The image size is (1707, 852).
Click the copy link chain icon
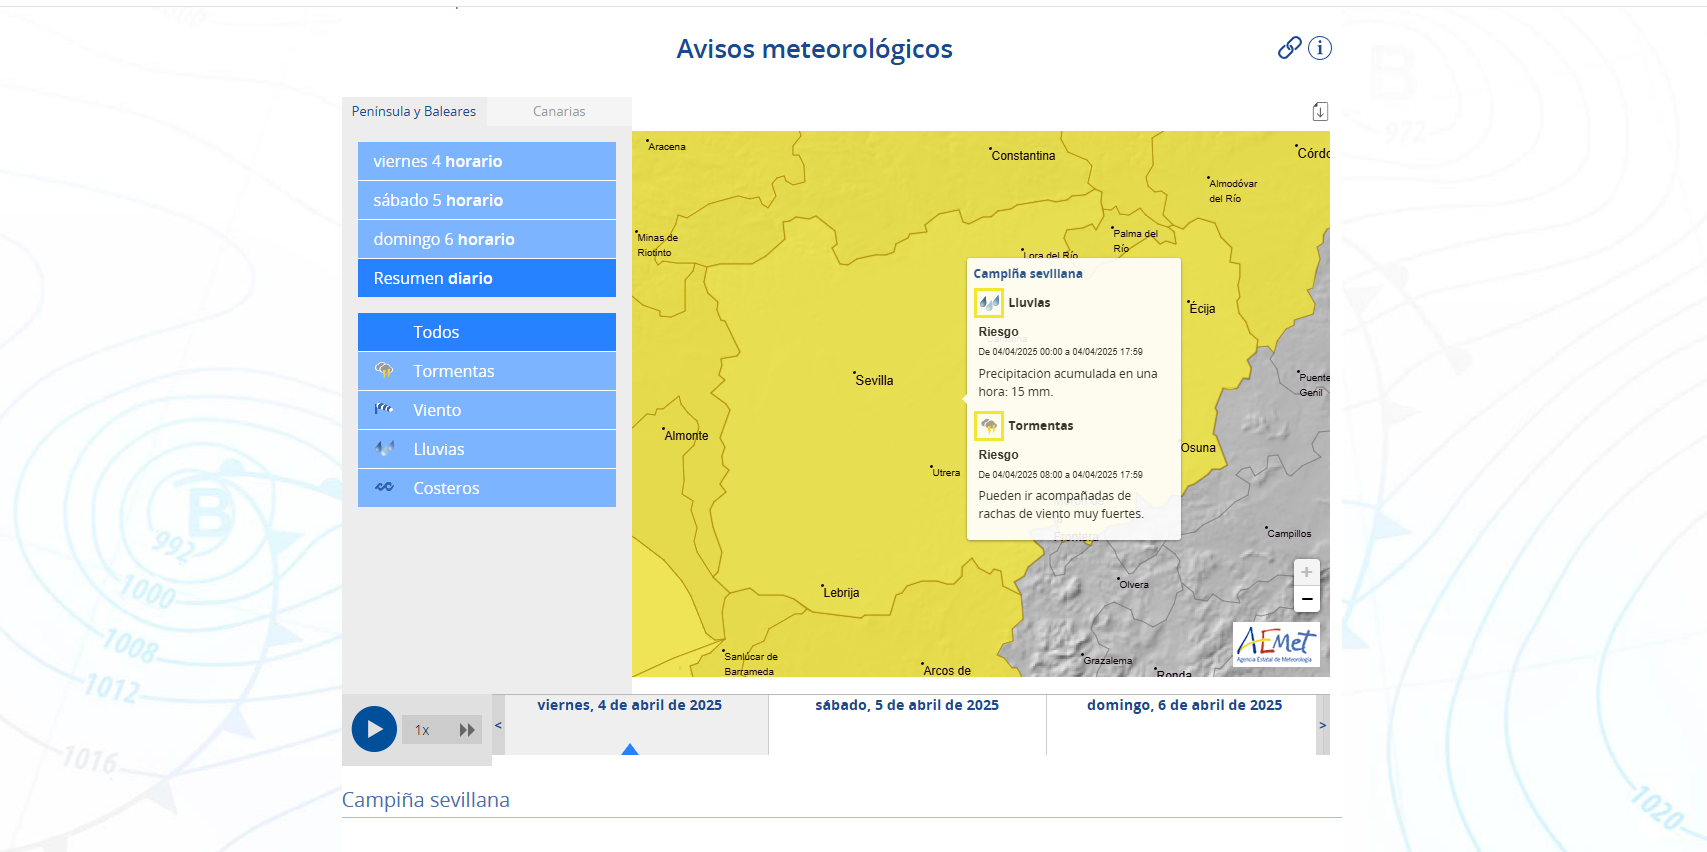1289,48
